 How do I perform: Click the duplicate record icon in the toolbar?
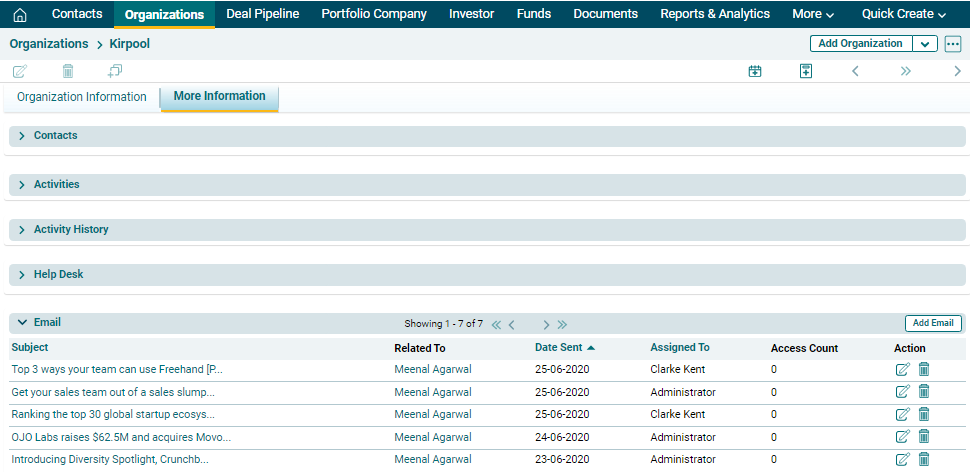[x=115, y=71]
